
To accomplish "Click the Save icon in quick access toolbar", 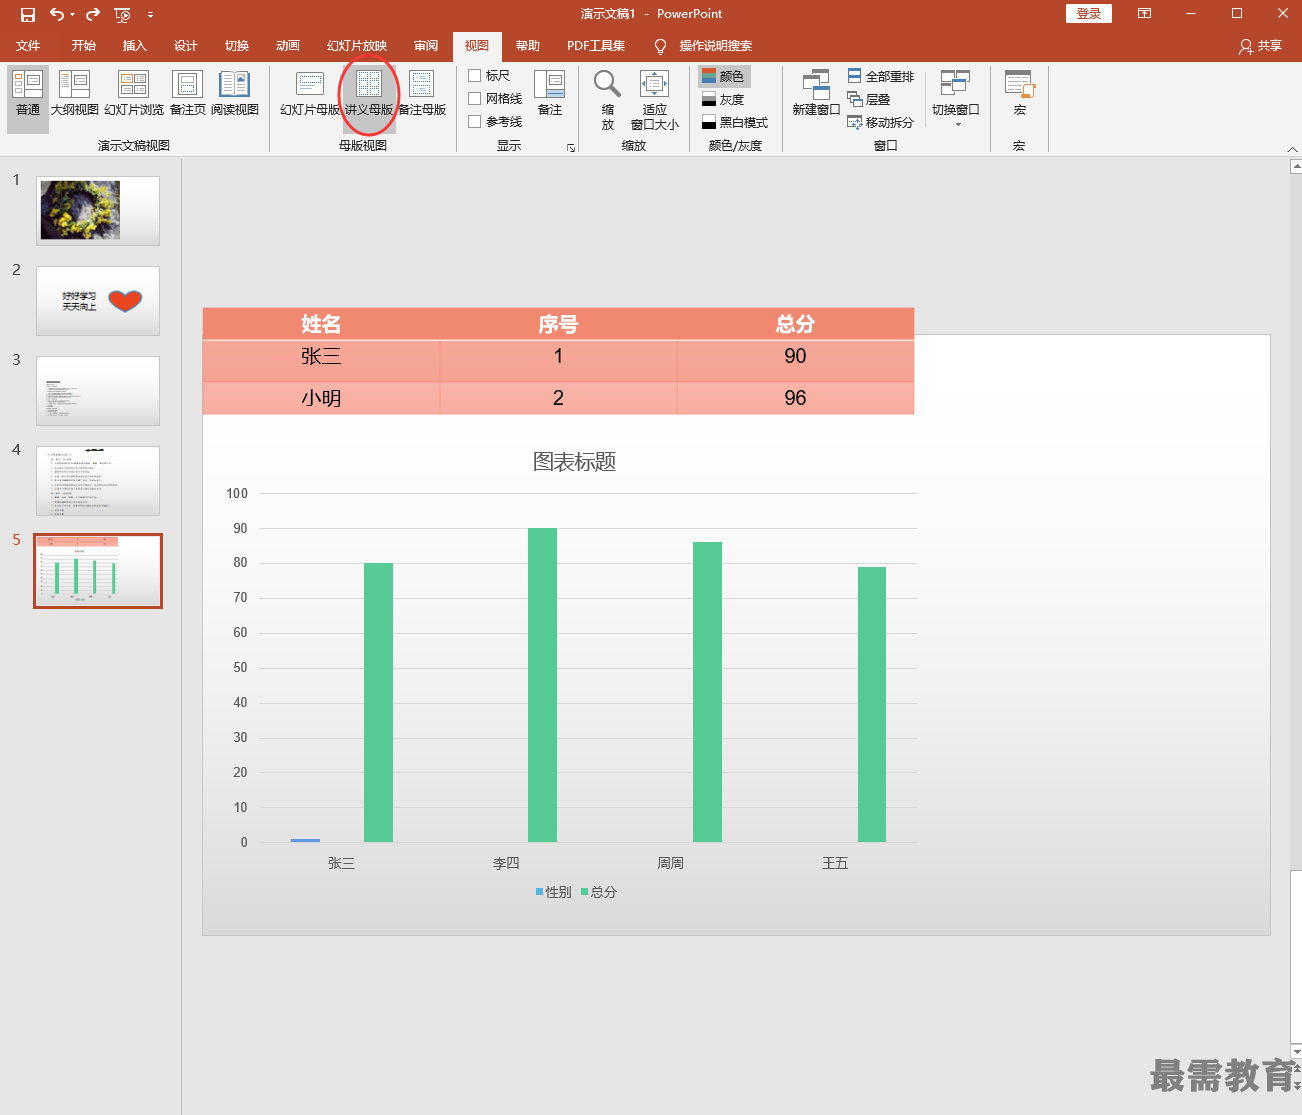I will (28, 14).
